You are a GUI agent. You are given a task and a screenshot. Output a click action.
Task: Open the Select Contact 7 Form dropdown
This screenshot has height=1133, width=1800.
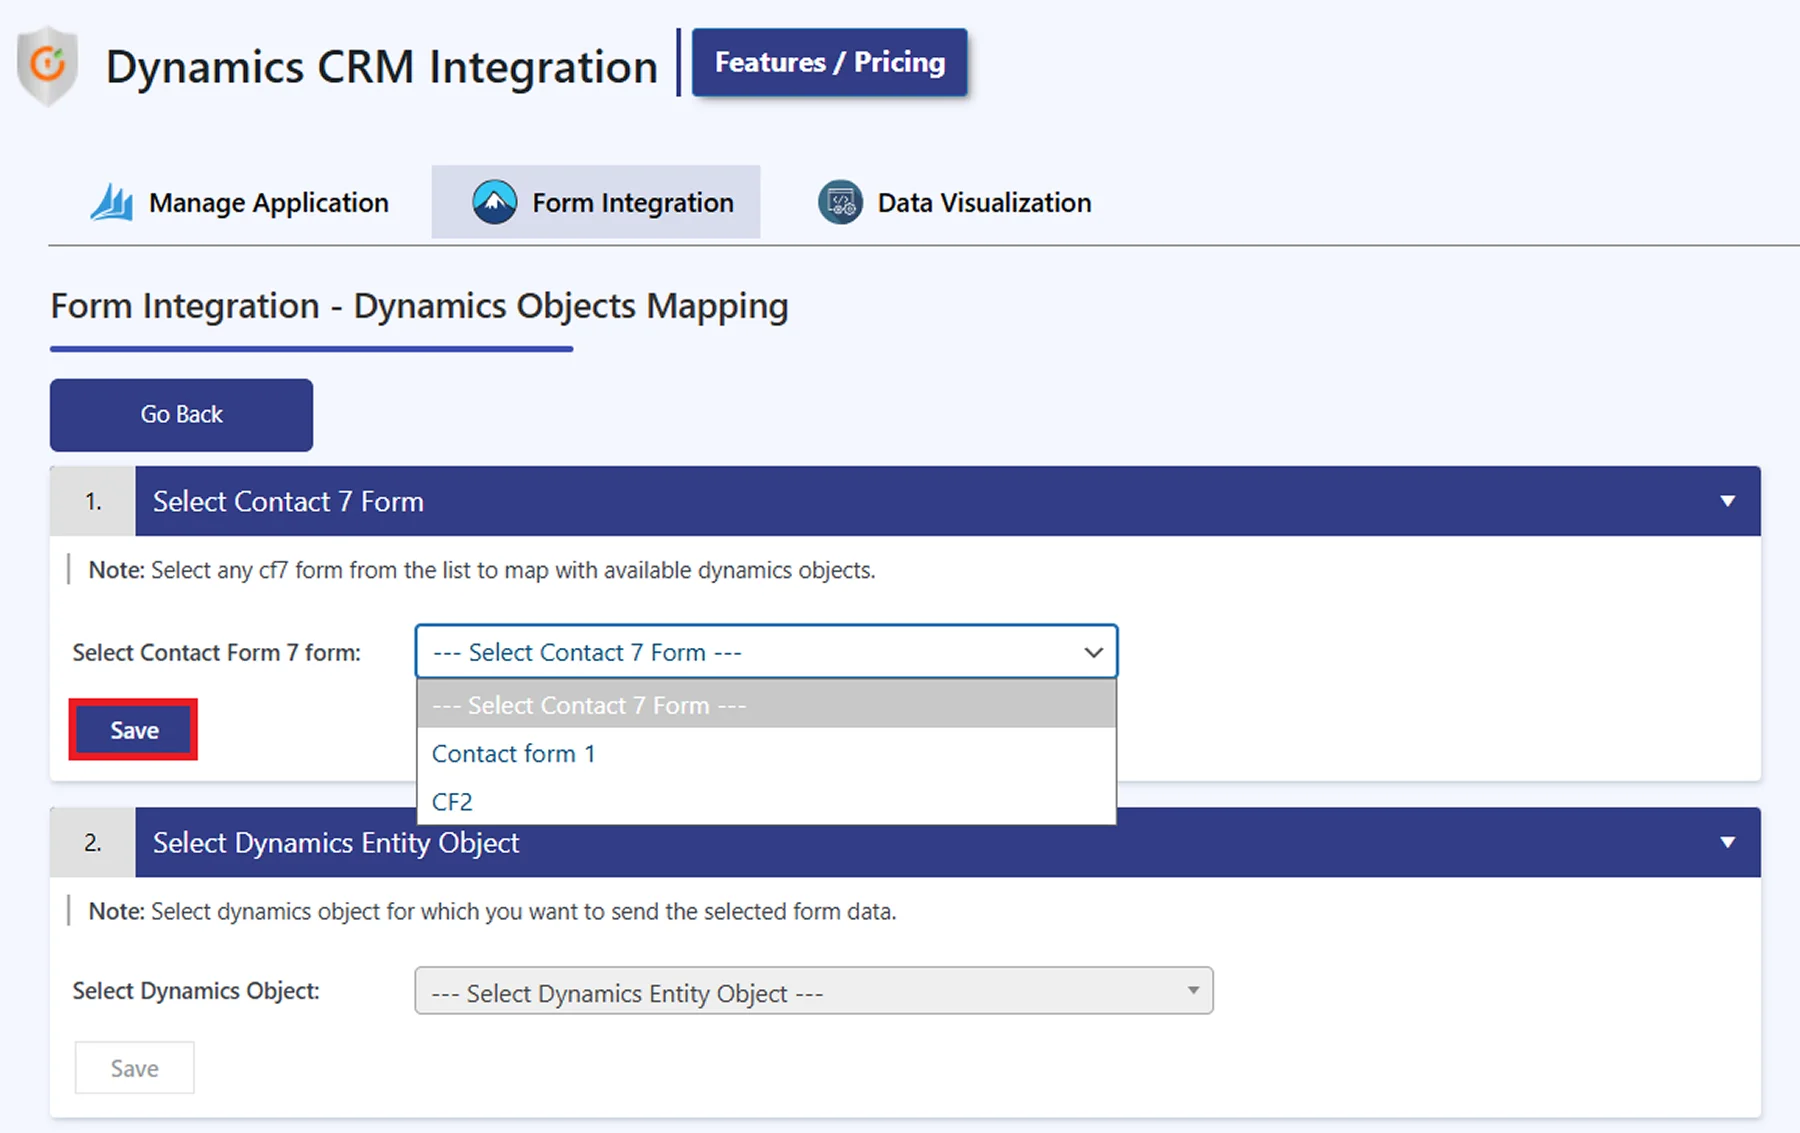click(x=765, y=652)
